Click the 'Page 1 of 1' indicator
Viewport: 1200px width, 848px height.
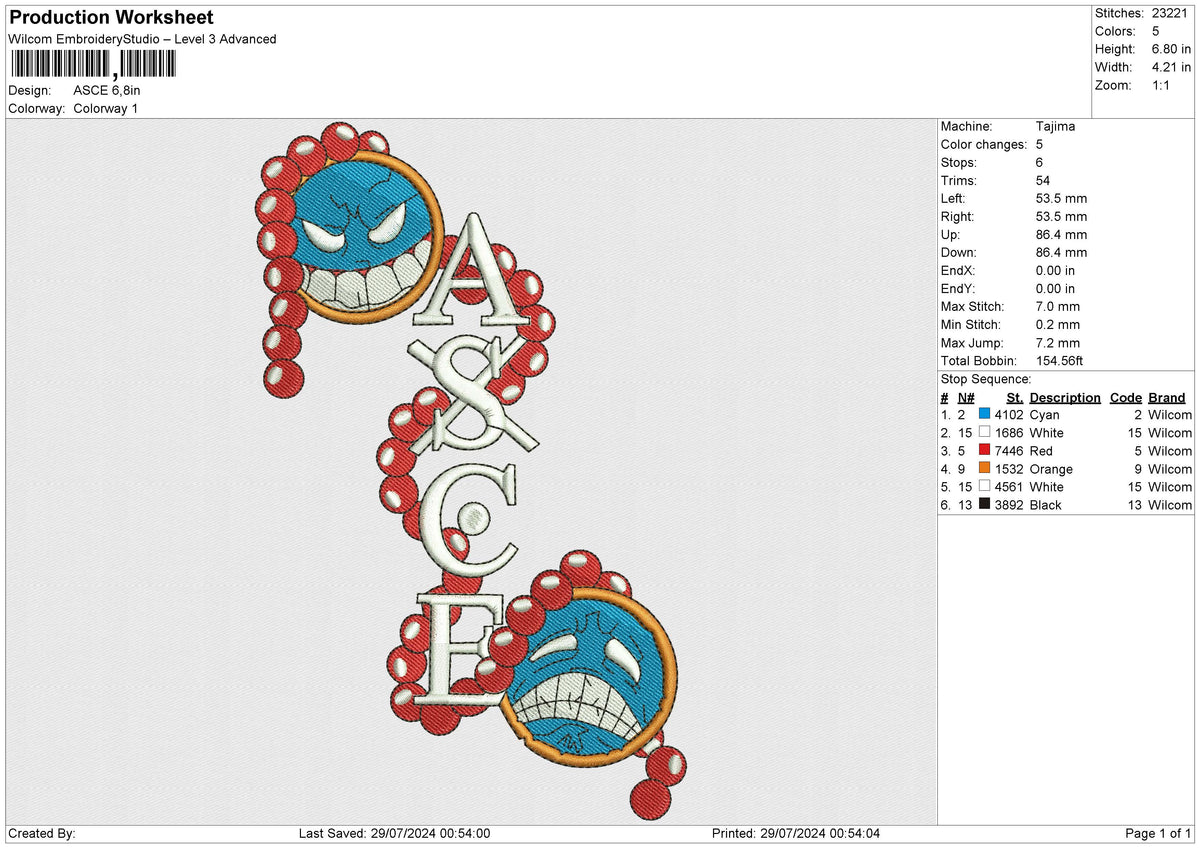click(1158, 834)
